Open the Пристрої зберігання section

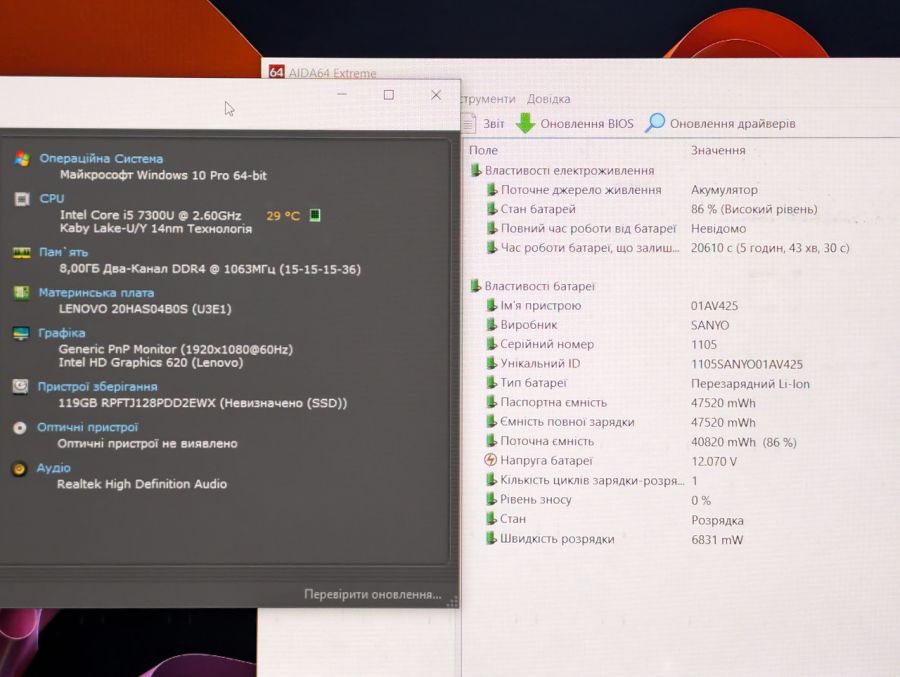click(x=98, y=386)
